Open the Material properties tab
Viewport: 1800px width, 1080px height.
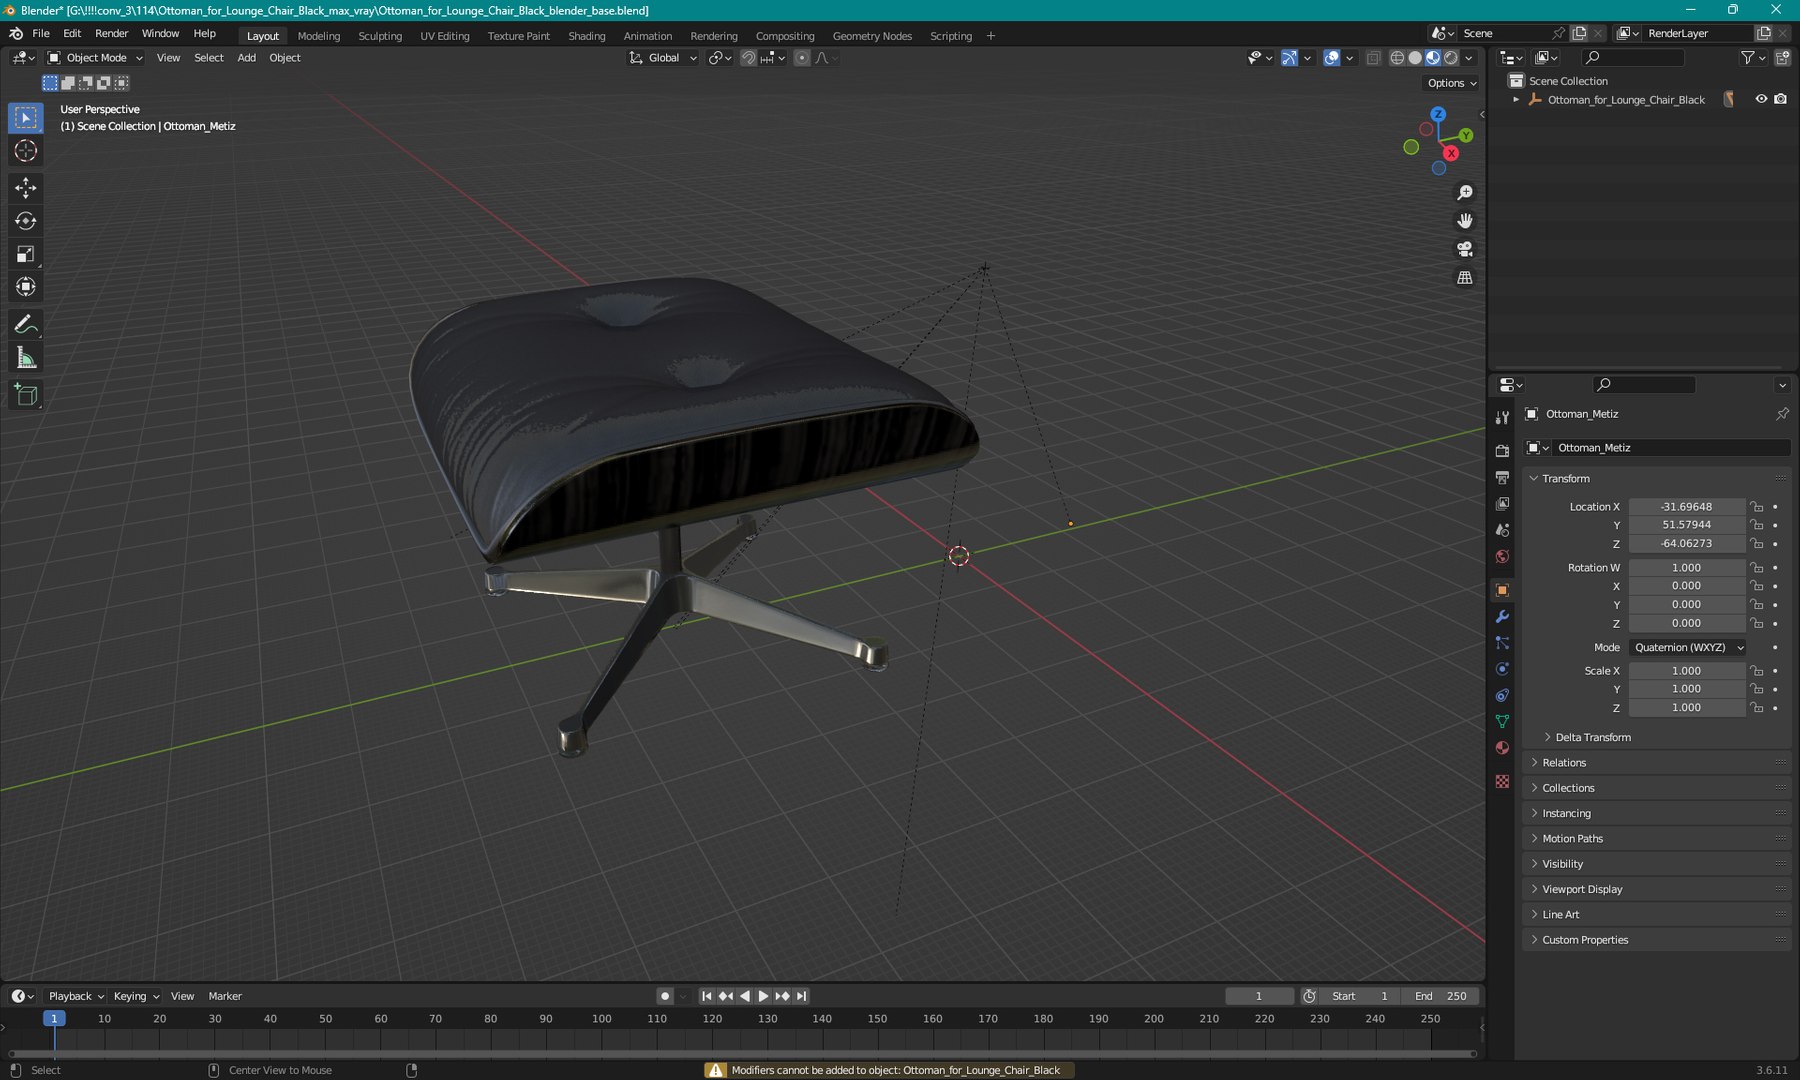pyautogui.click(x=1502, y=748)
